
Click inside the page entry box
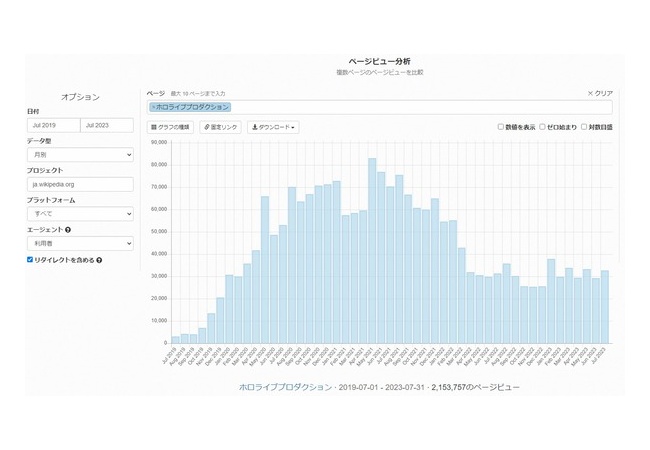tap(379, 107)
